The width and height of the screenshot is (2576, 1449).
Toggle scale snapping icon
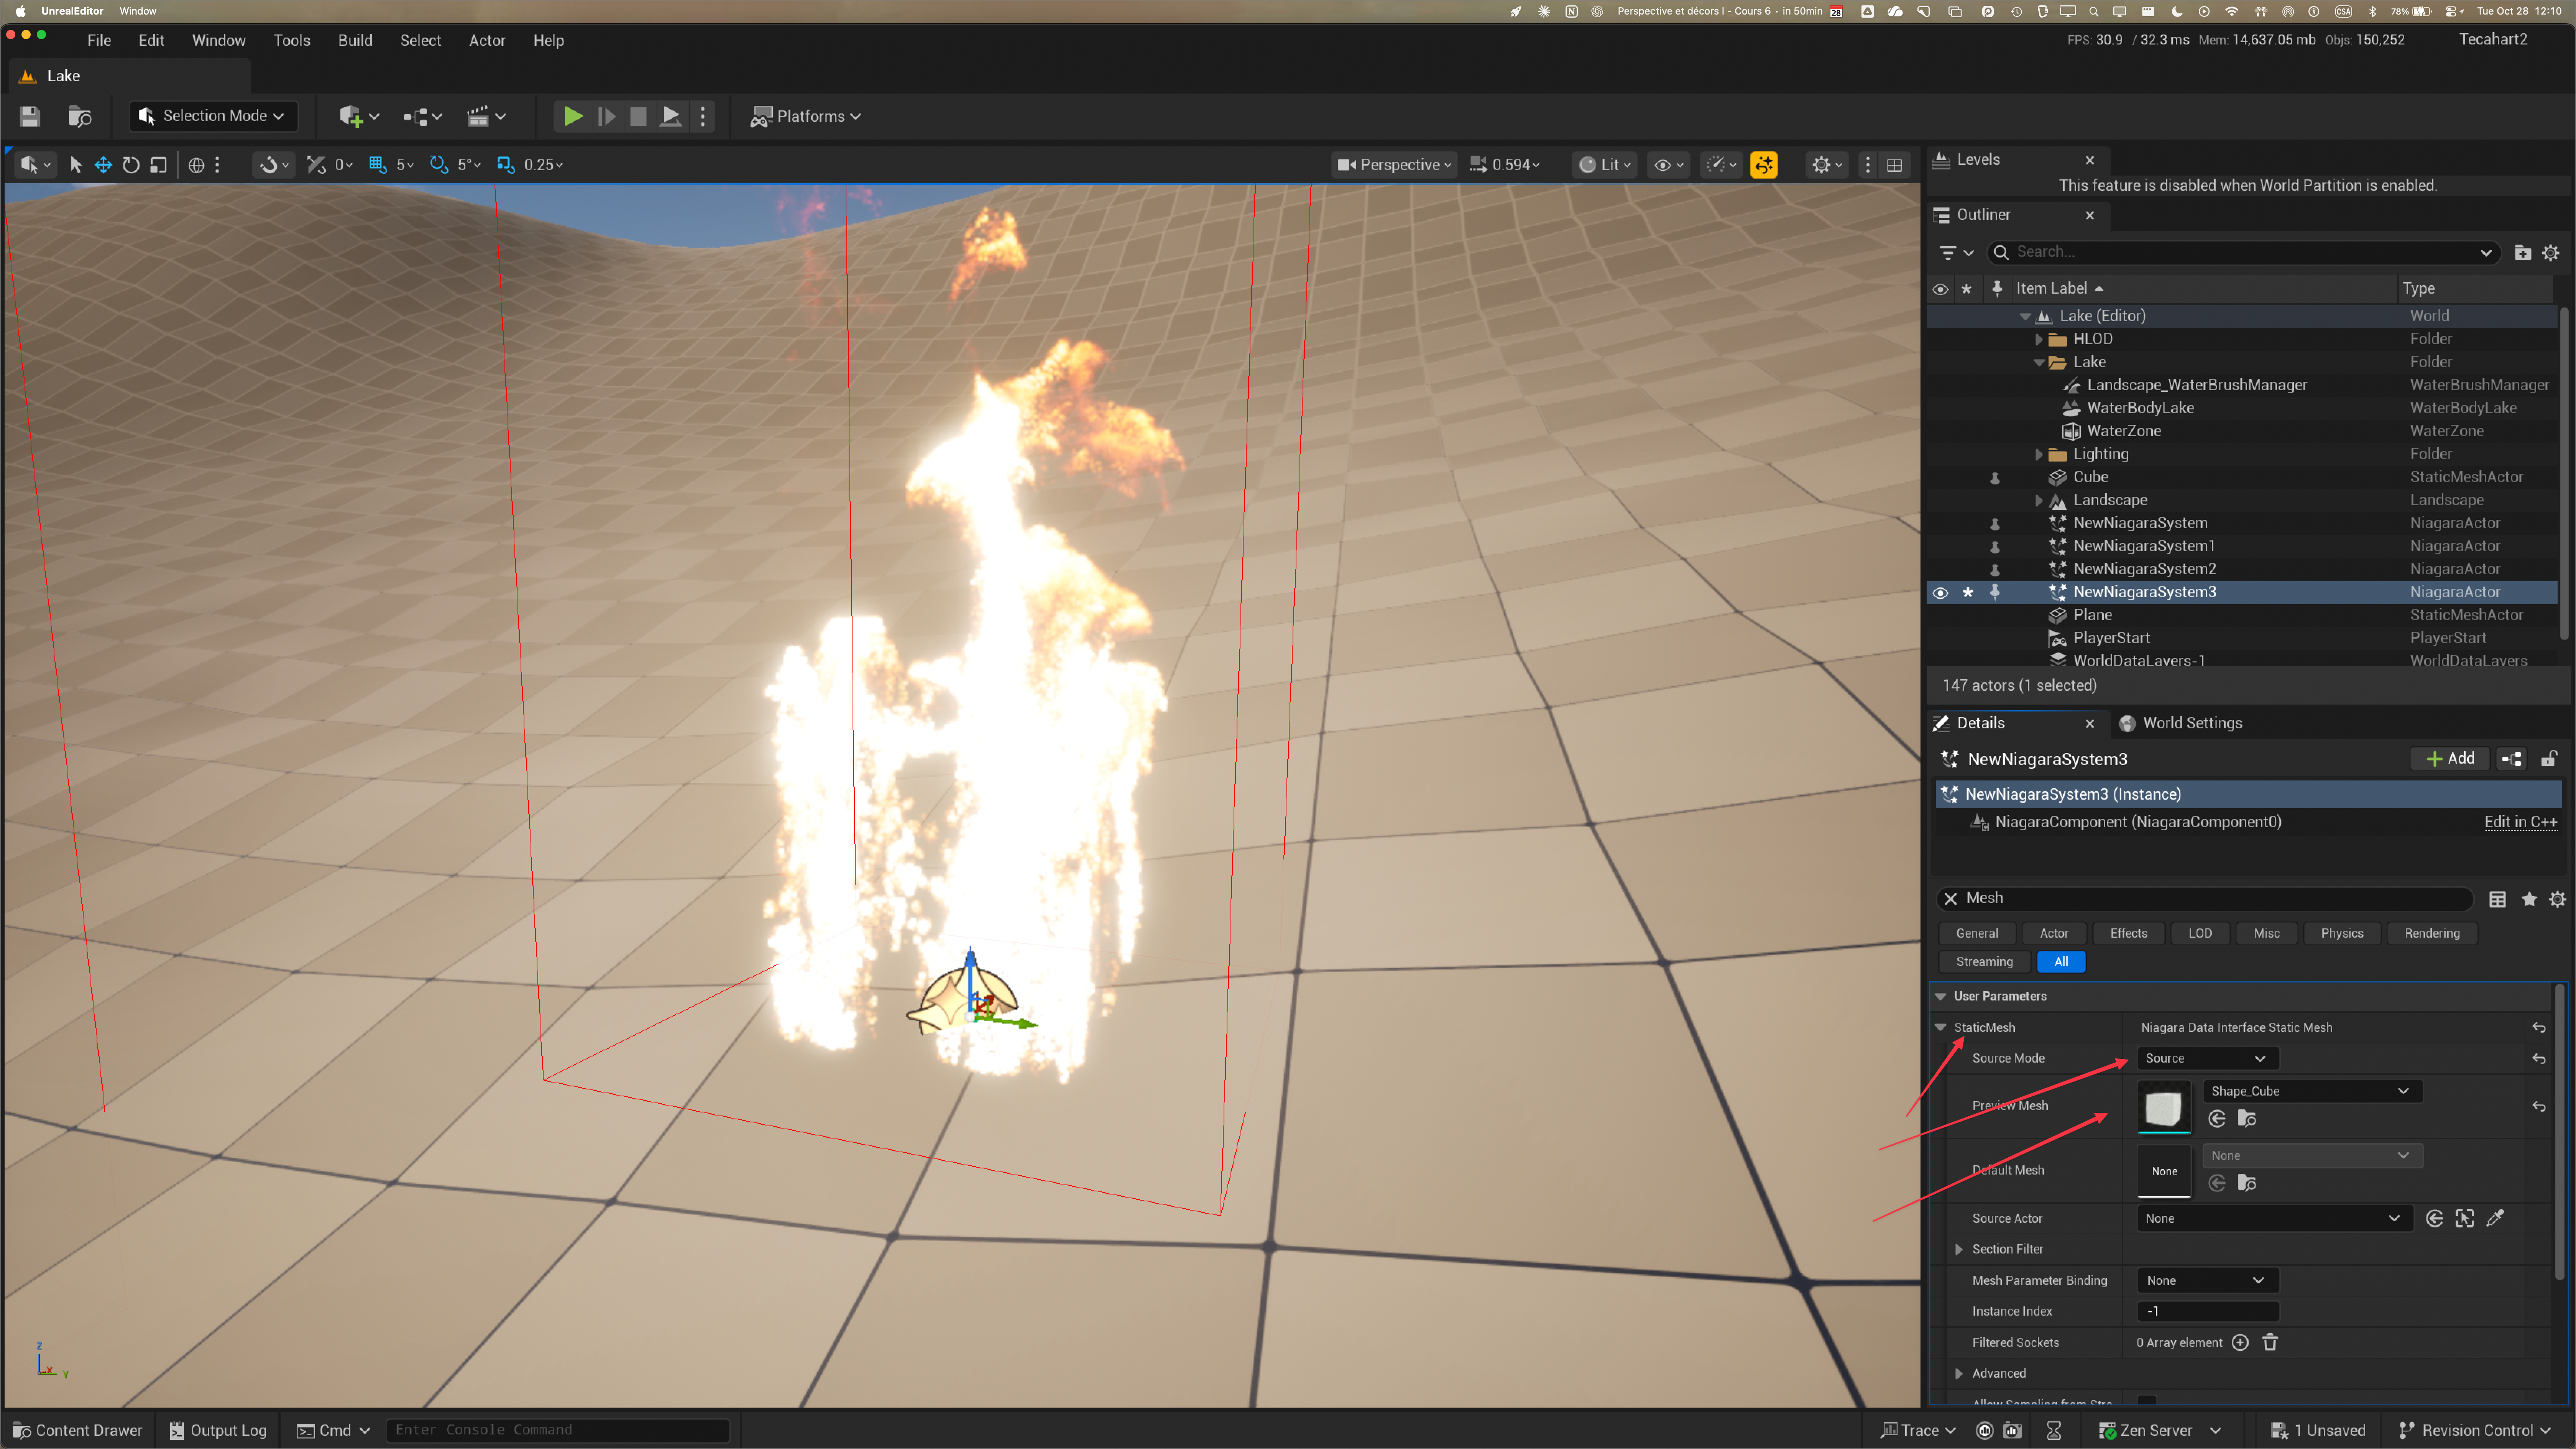pos(506,165)
